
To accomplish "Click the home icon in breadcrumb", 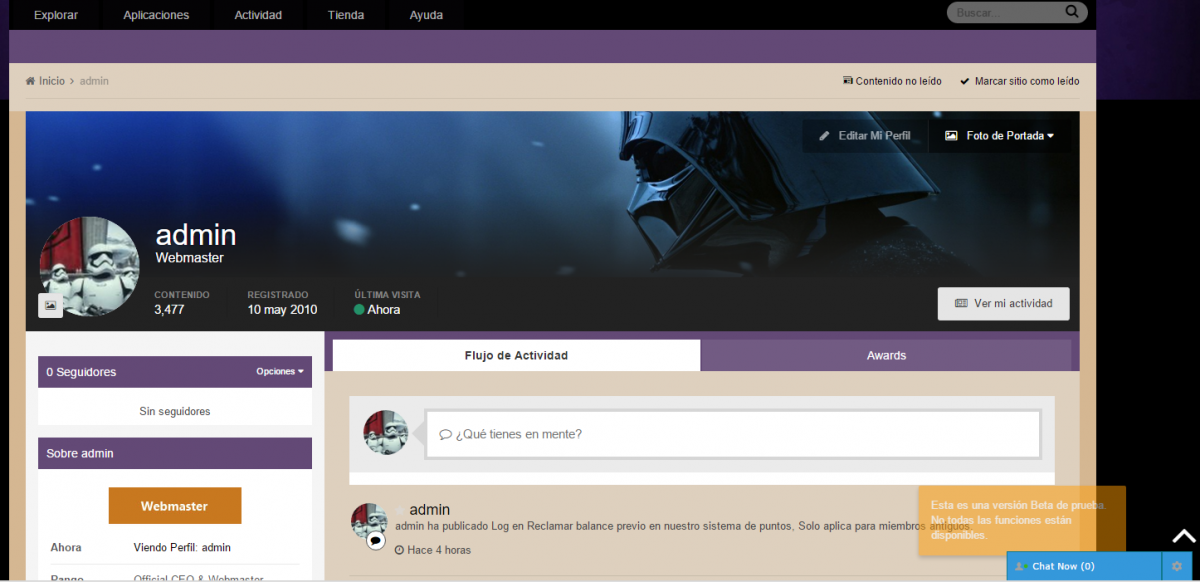I will tap(31, 81).
